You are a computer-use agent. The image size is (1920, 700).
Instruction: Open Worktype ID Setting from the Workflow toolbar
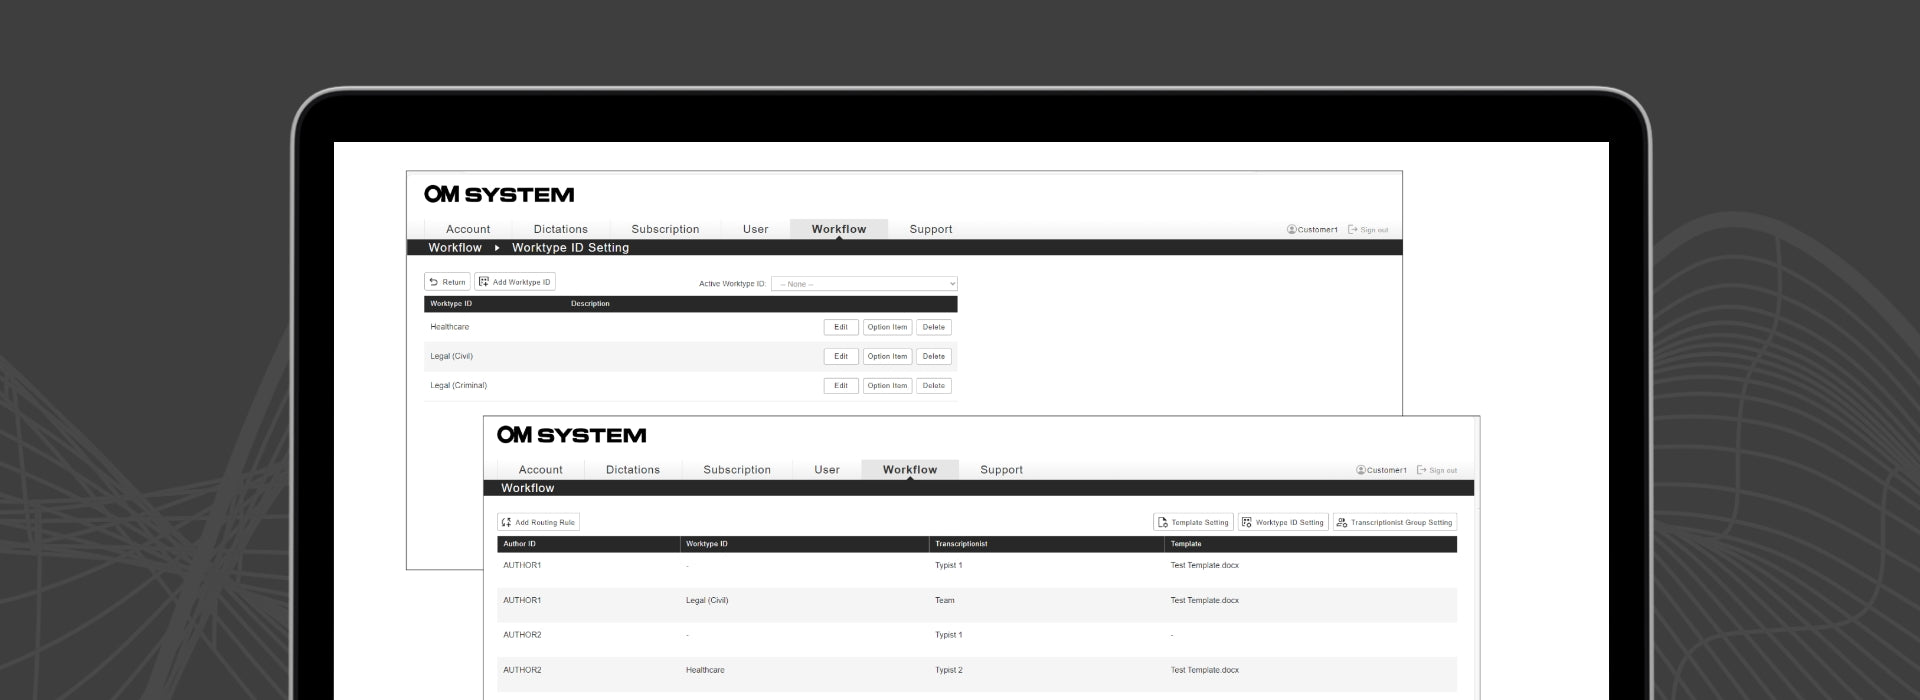(x=1283, y=522)
